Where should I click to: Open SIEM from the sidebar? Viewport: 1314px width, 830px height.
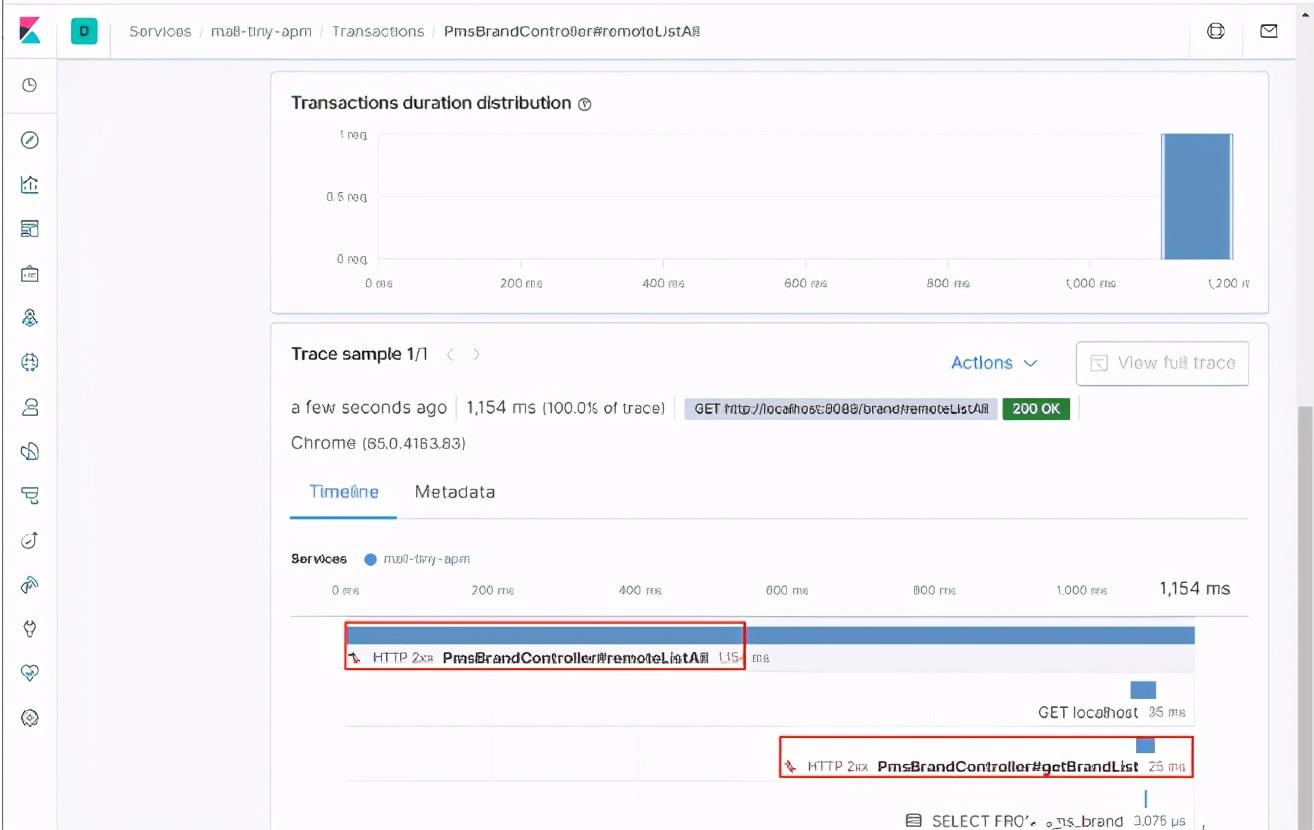pos(29,584)
